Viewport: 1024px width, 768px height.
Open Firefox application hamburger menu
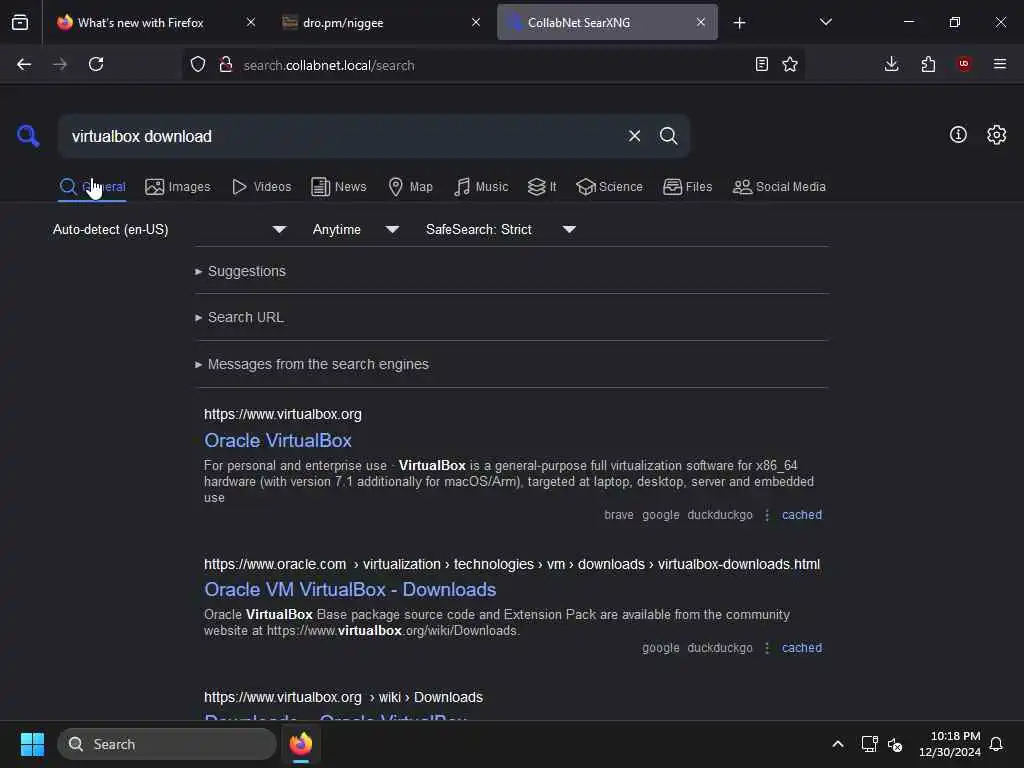tap(1000, 64)
